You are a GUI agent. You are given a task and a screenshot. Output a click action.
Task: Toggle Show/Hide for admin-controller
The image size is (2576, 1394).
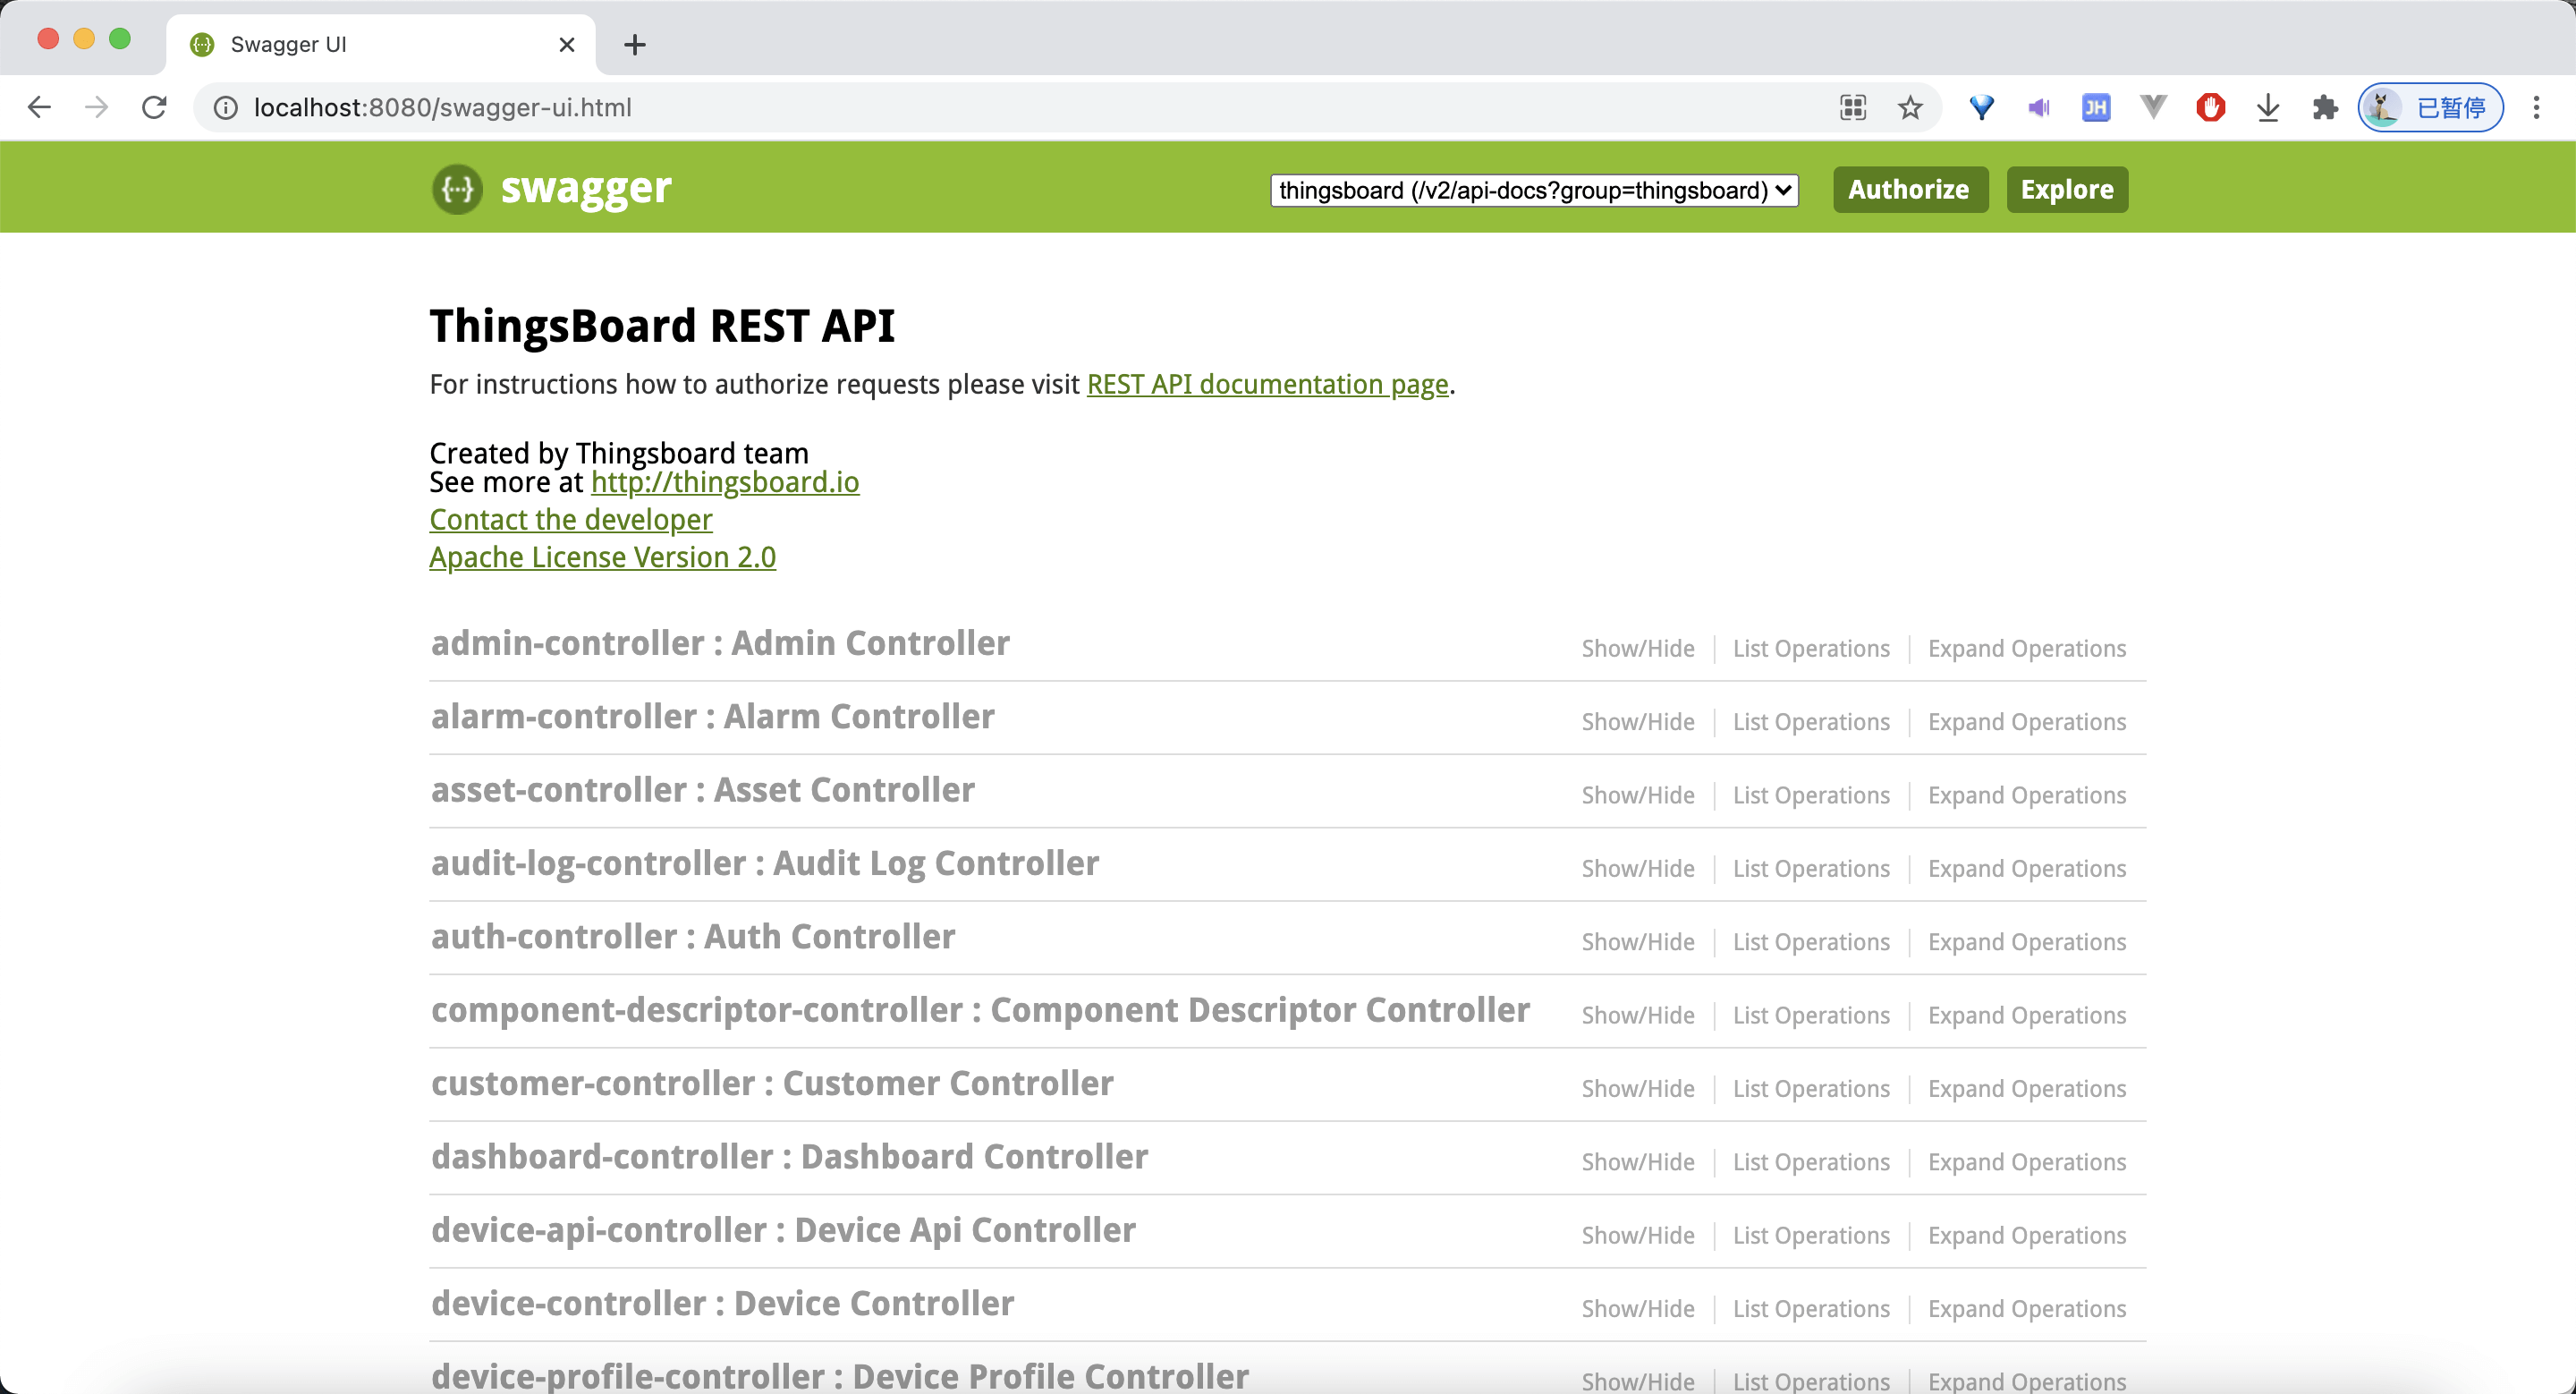[x=1637, y=648]
